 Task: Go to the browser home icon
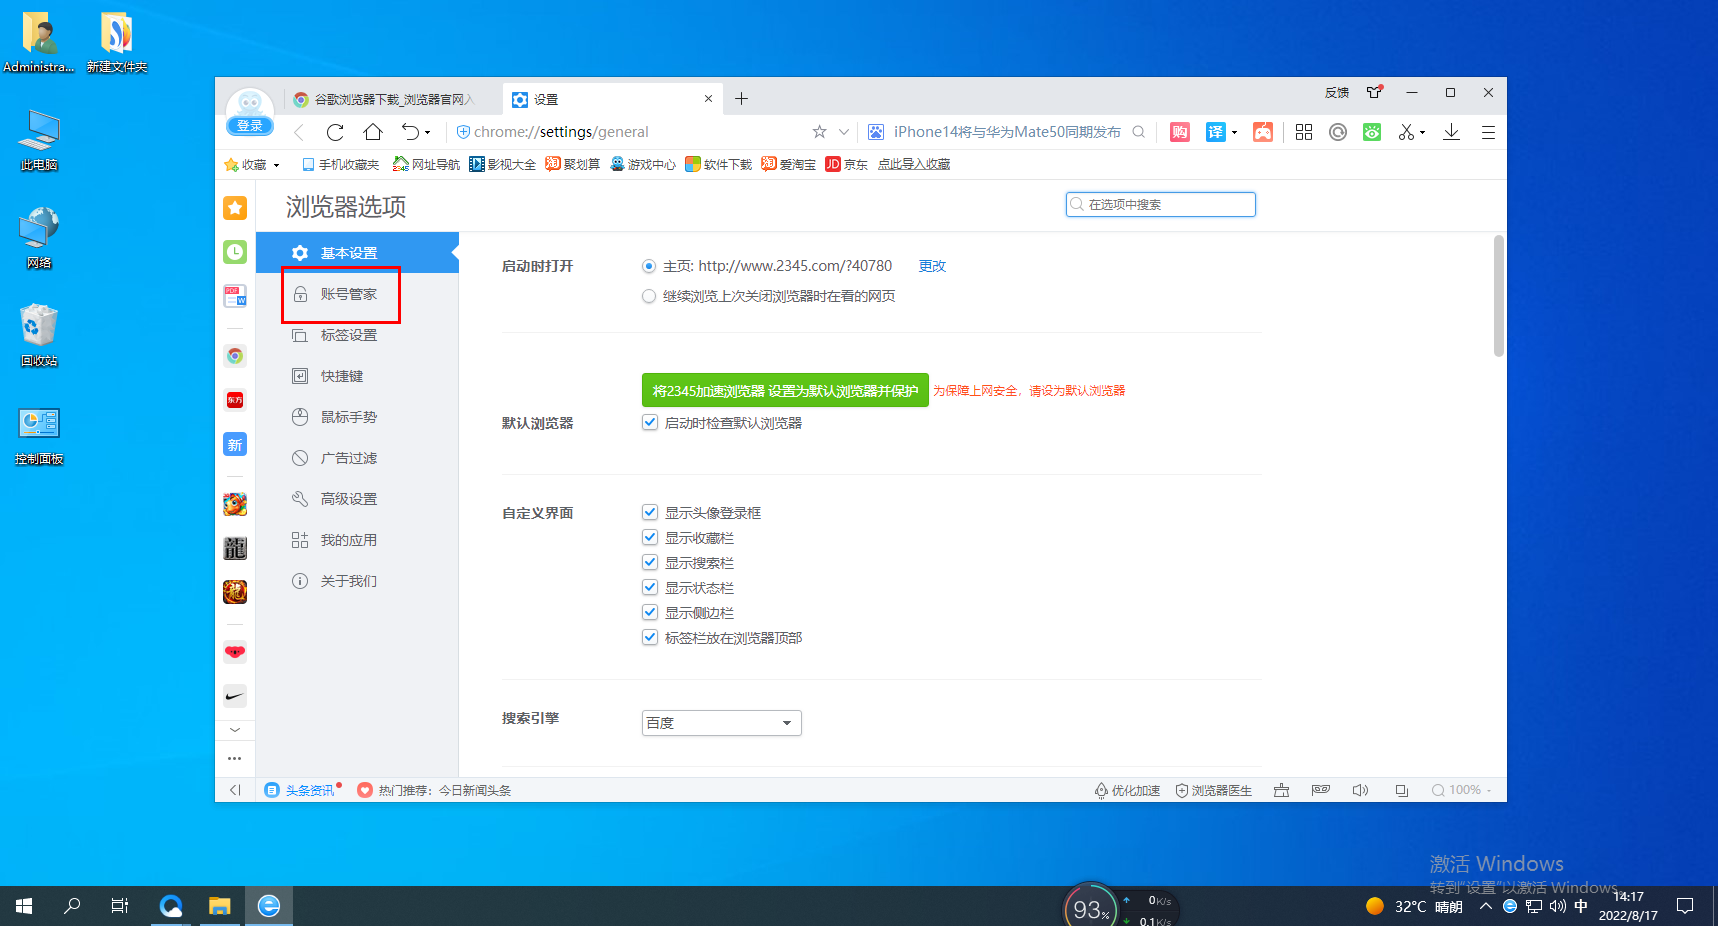point(373,132)
